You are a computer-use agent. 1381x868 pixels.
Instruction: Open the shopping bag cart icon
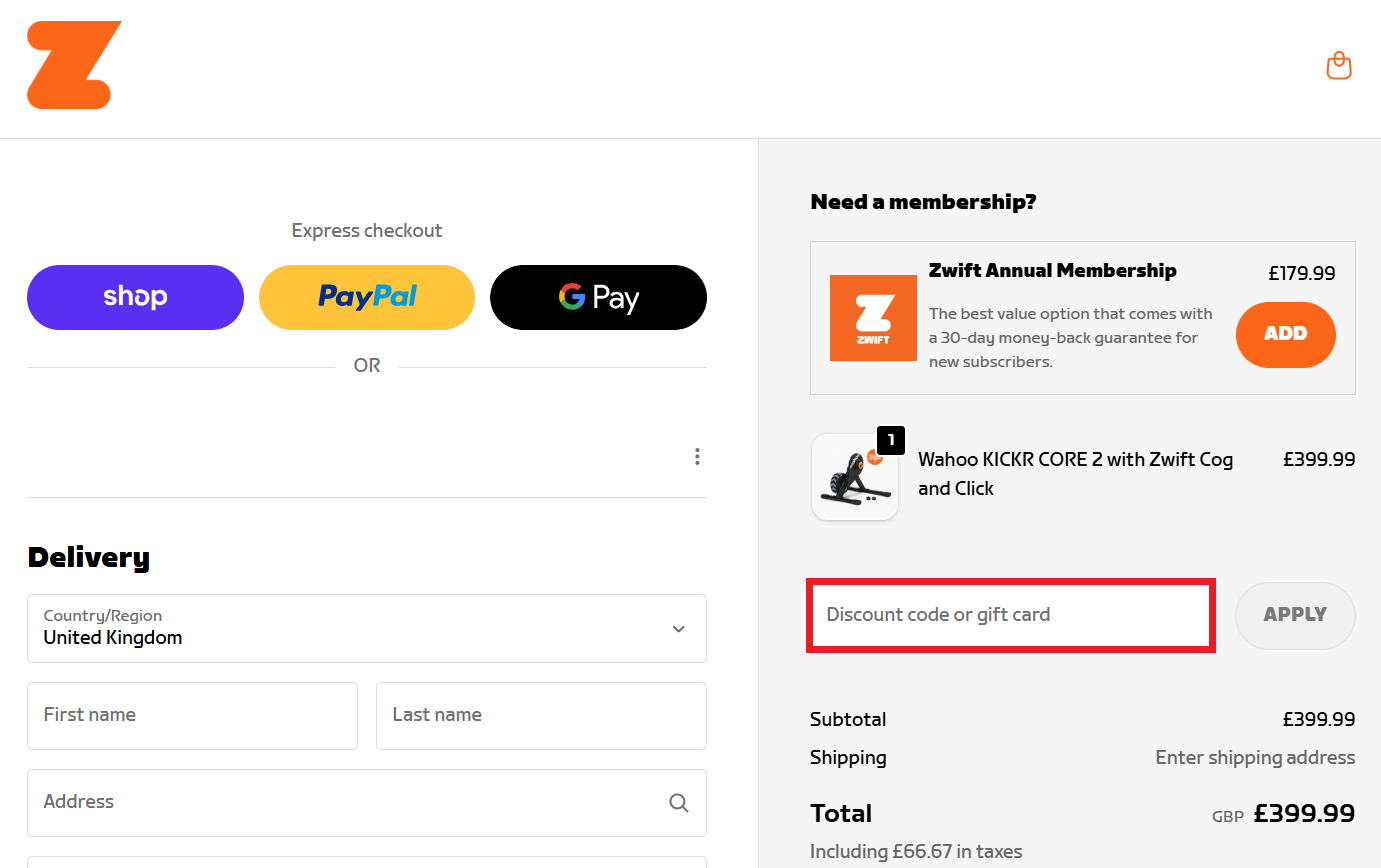(1339, 65)
